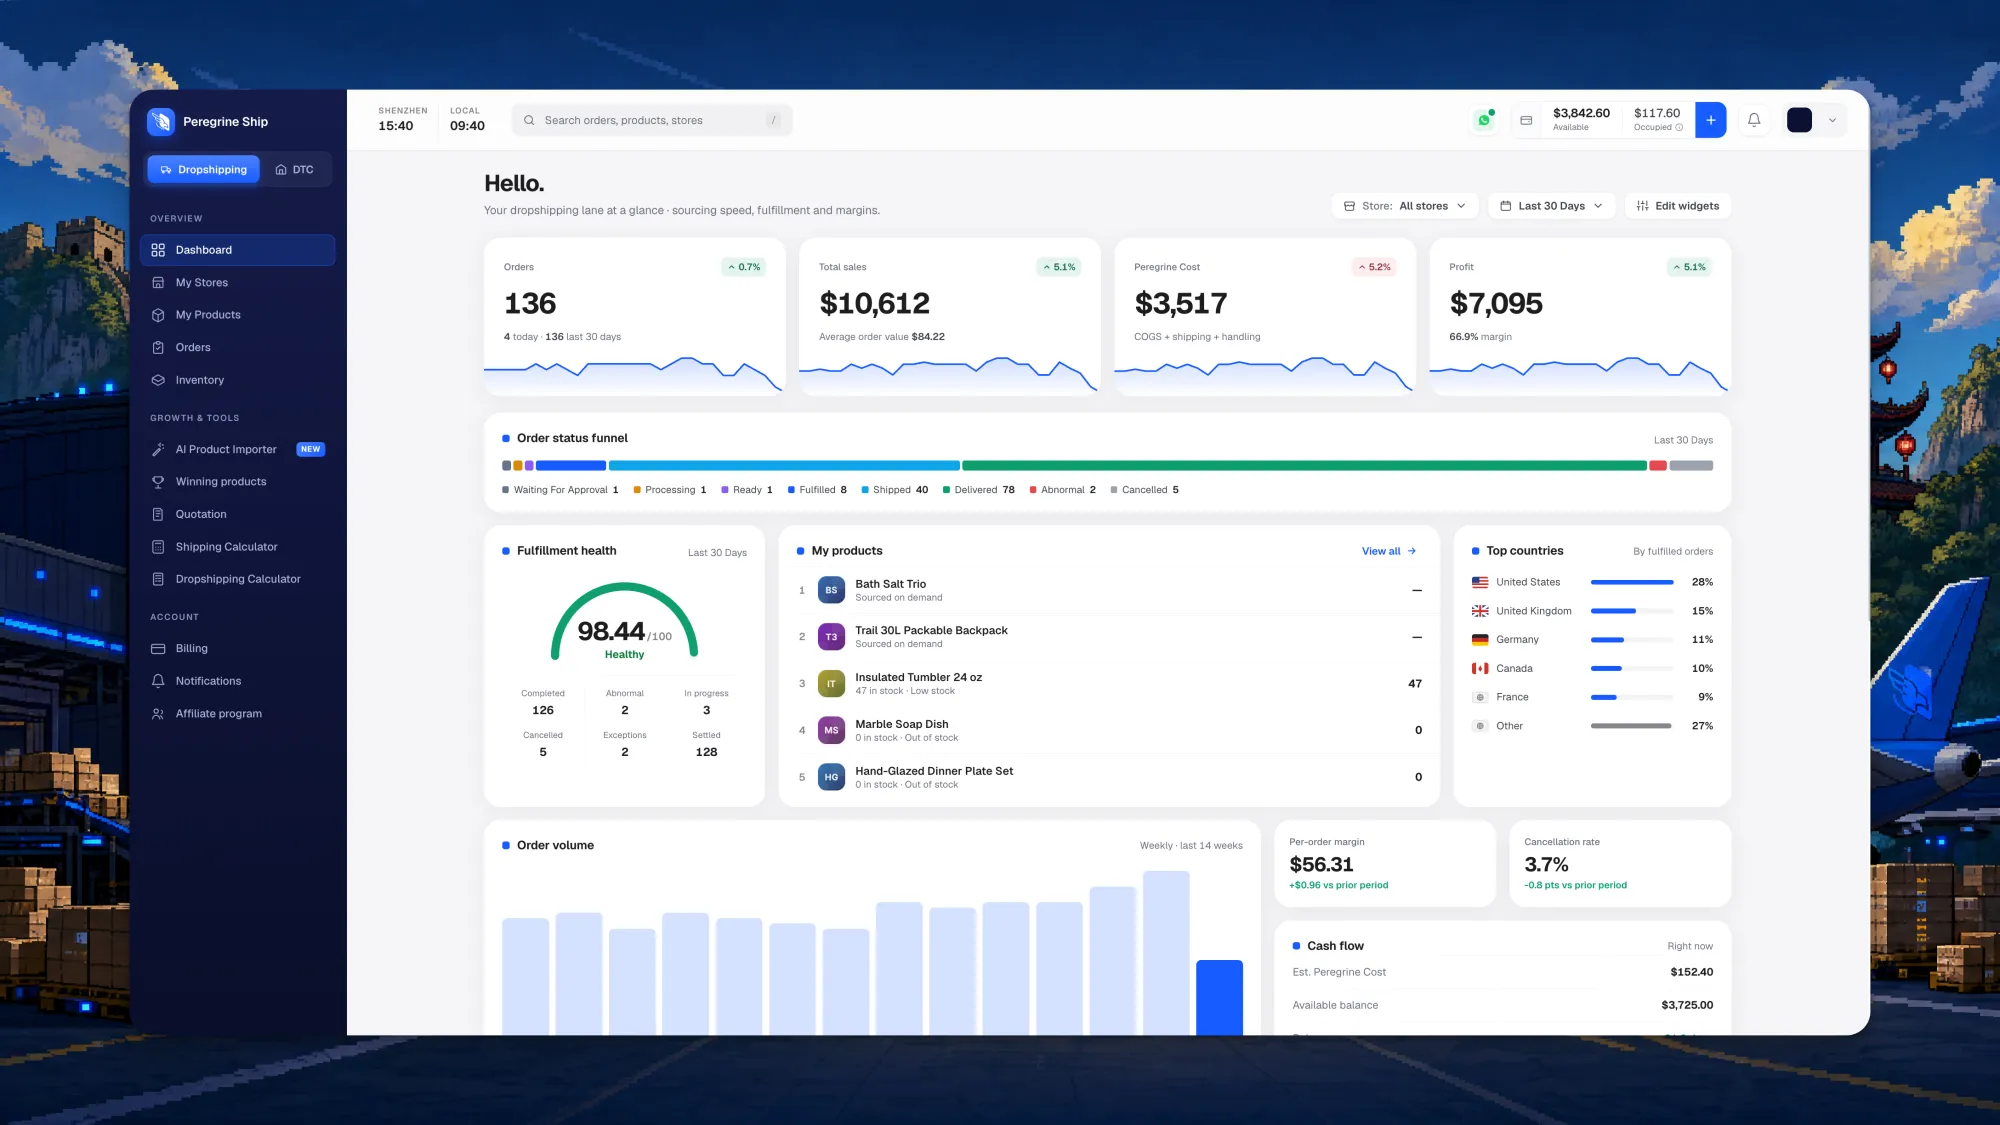Click the search magnifier icon
The width and height of the screenshot is (2000, 1125).
(529, 120)
